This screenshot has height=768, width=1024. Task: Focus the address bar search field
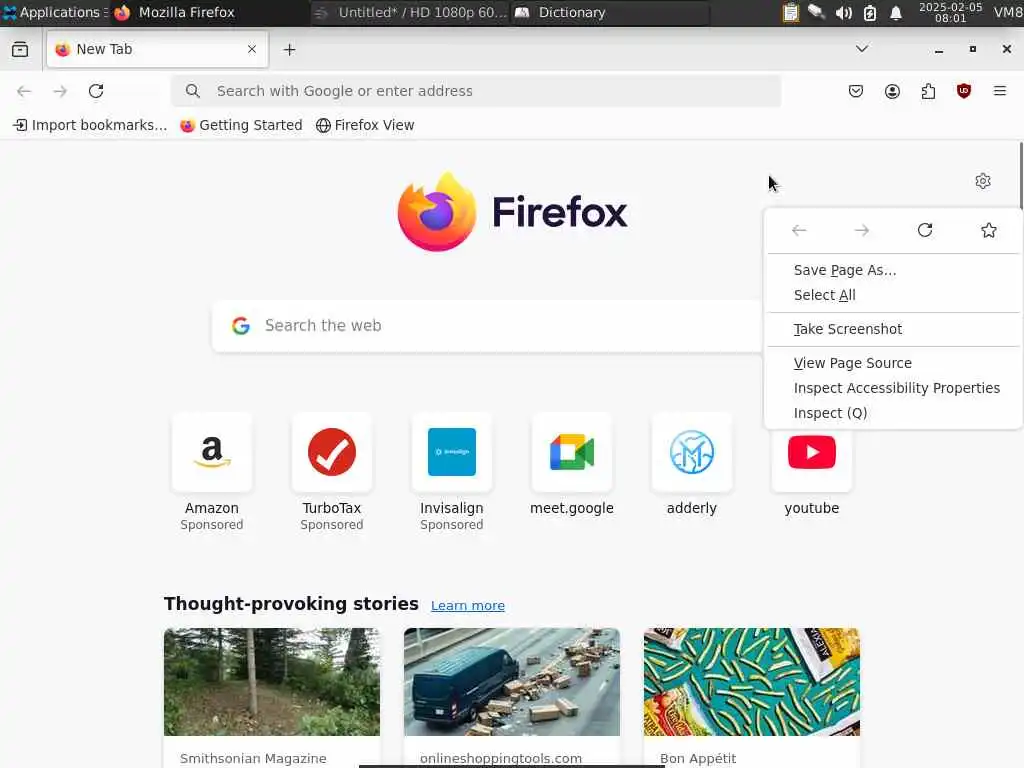[x=475, y=91]
